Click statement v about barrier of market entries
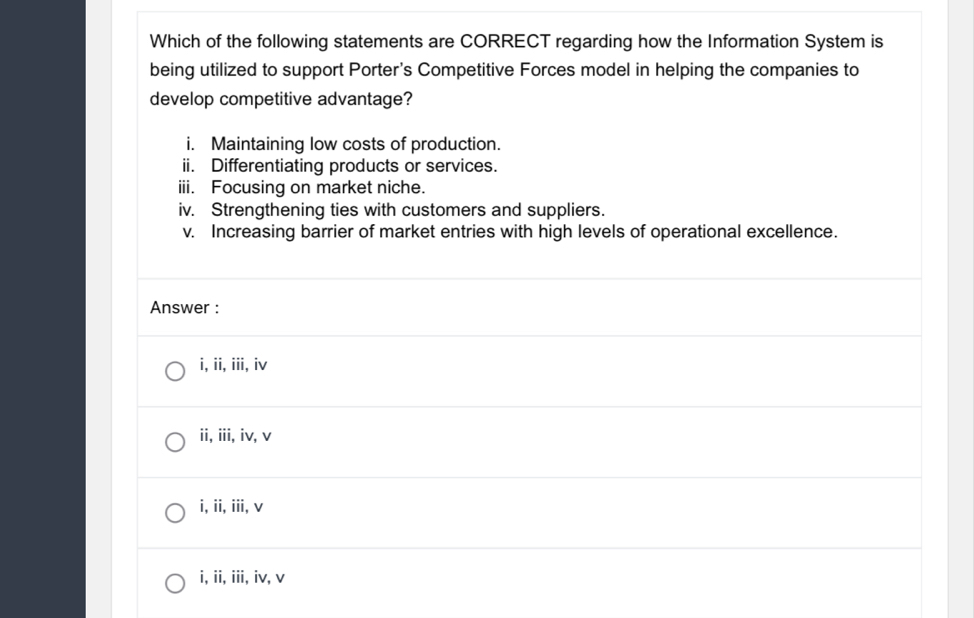The image size is (974, 618). tap(522, 231)
